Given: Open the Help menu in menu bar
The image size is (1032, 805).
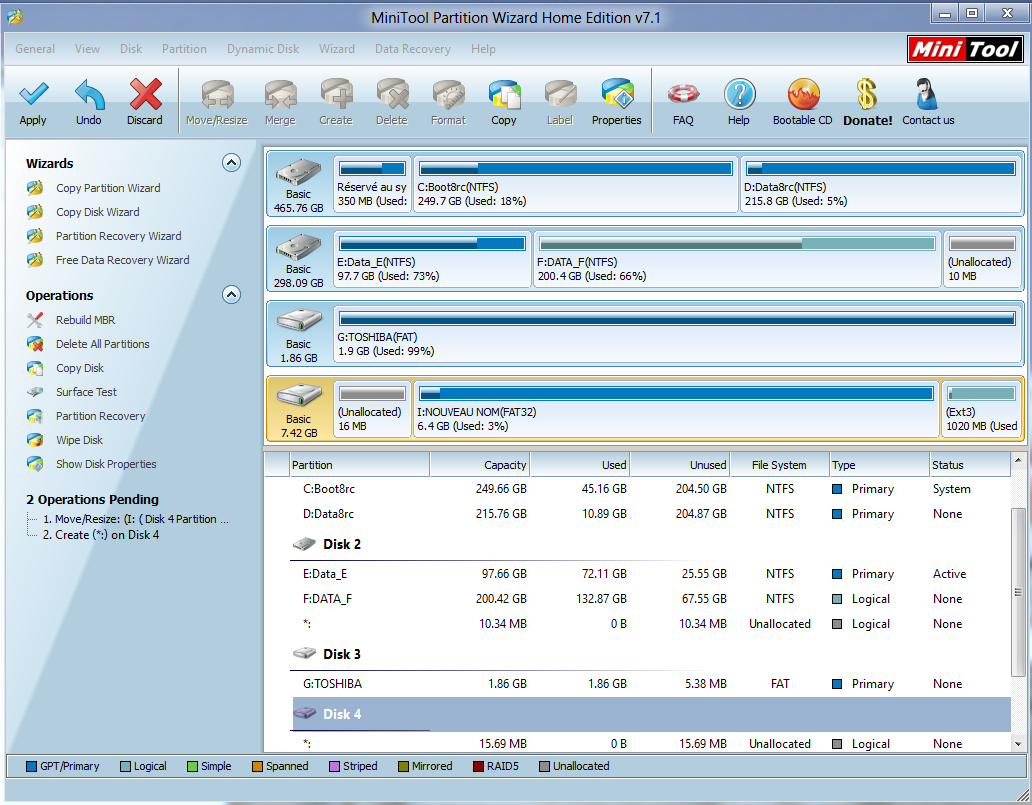Looking at the screenshot, I should (x=483, y=49).
